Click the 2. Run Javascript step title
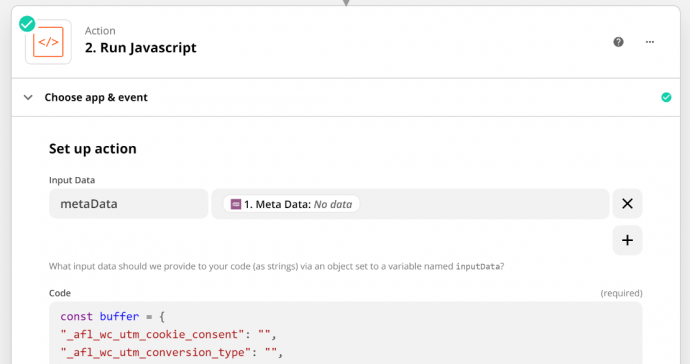 click(x=140, y=48)
